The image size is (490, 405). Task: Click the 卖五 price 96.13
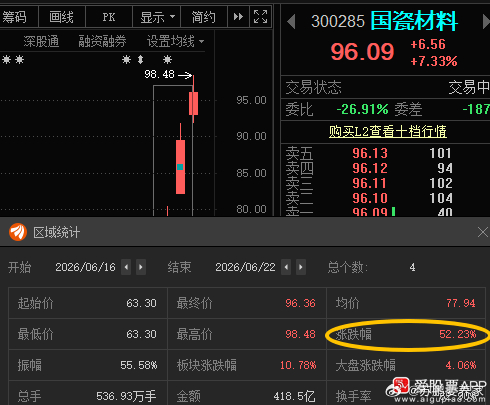[370, 153]
